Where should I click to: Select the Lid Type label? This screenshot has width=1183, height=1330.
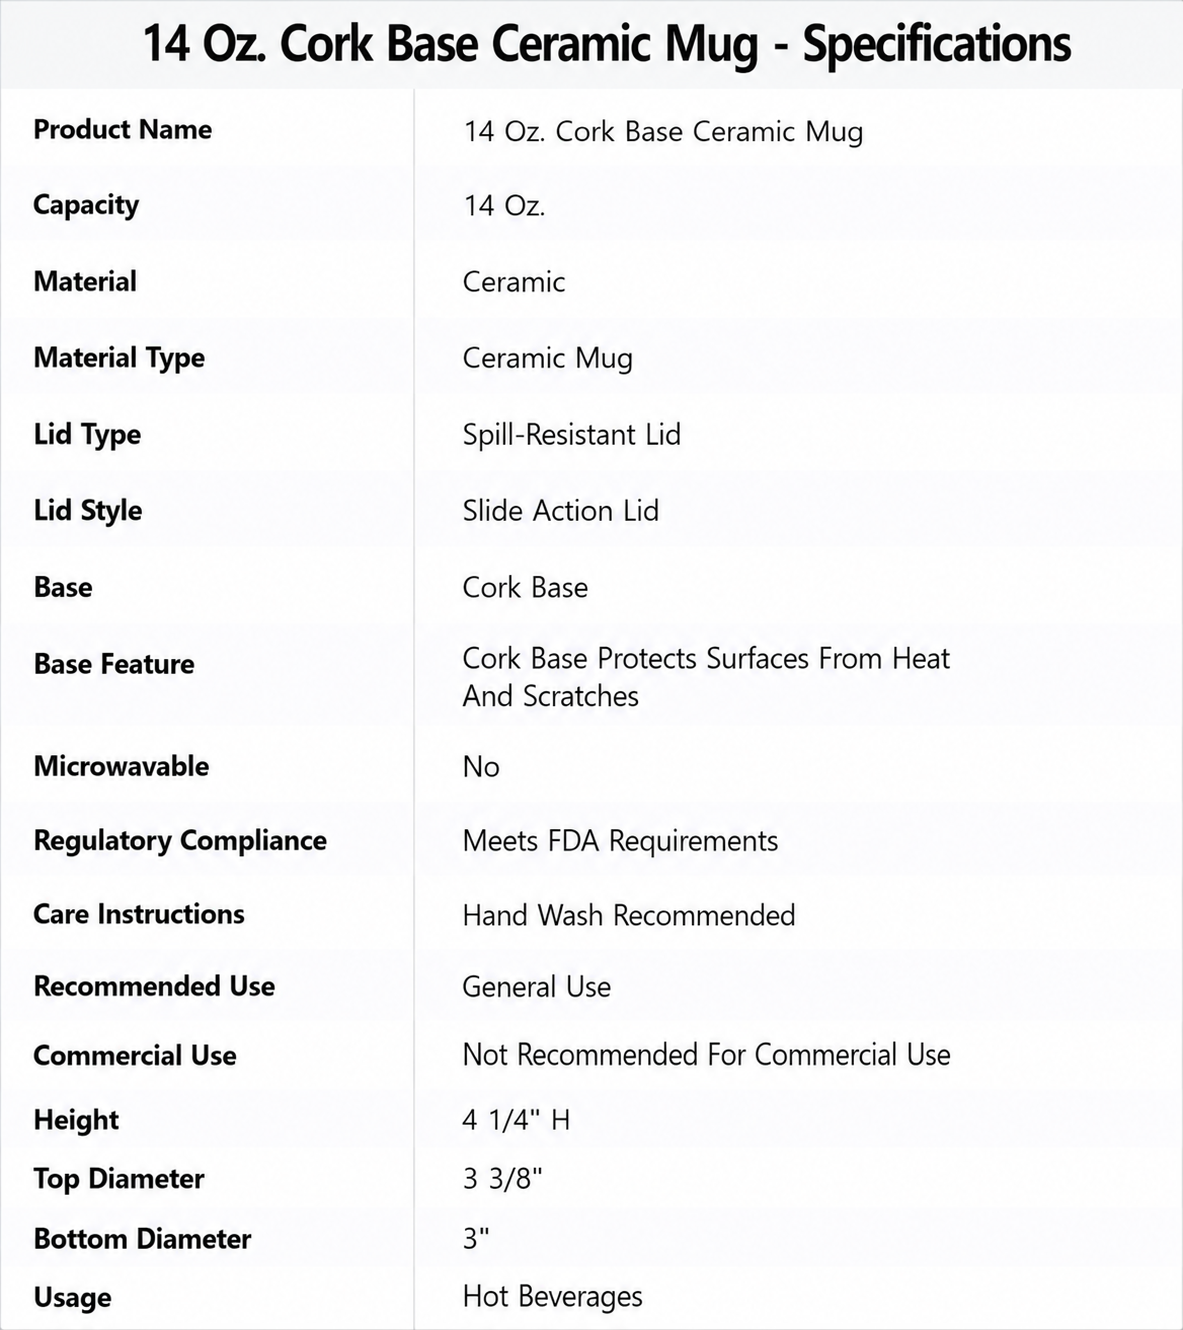point(87,435)
